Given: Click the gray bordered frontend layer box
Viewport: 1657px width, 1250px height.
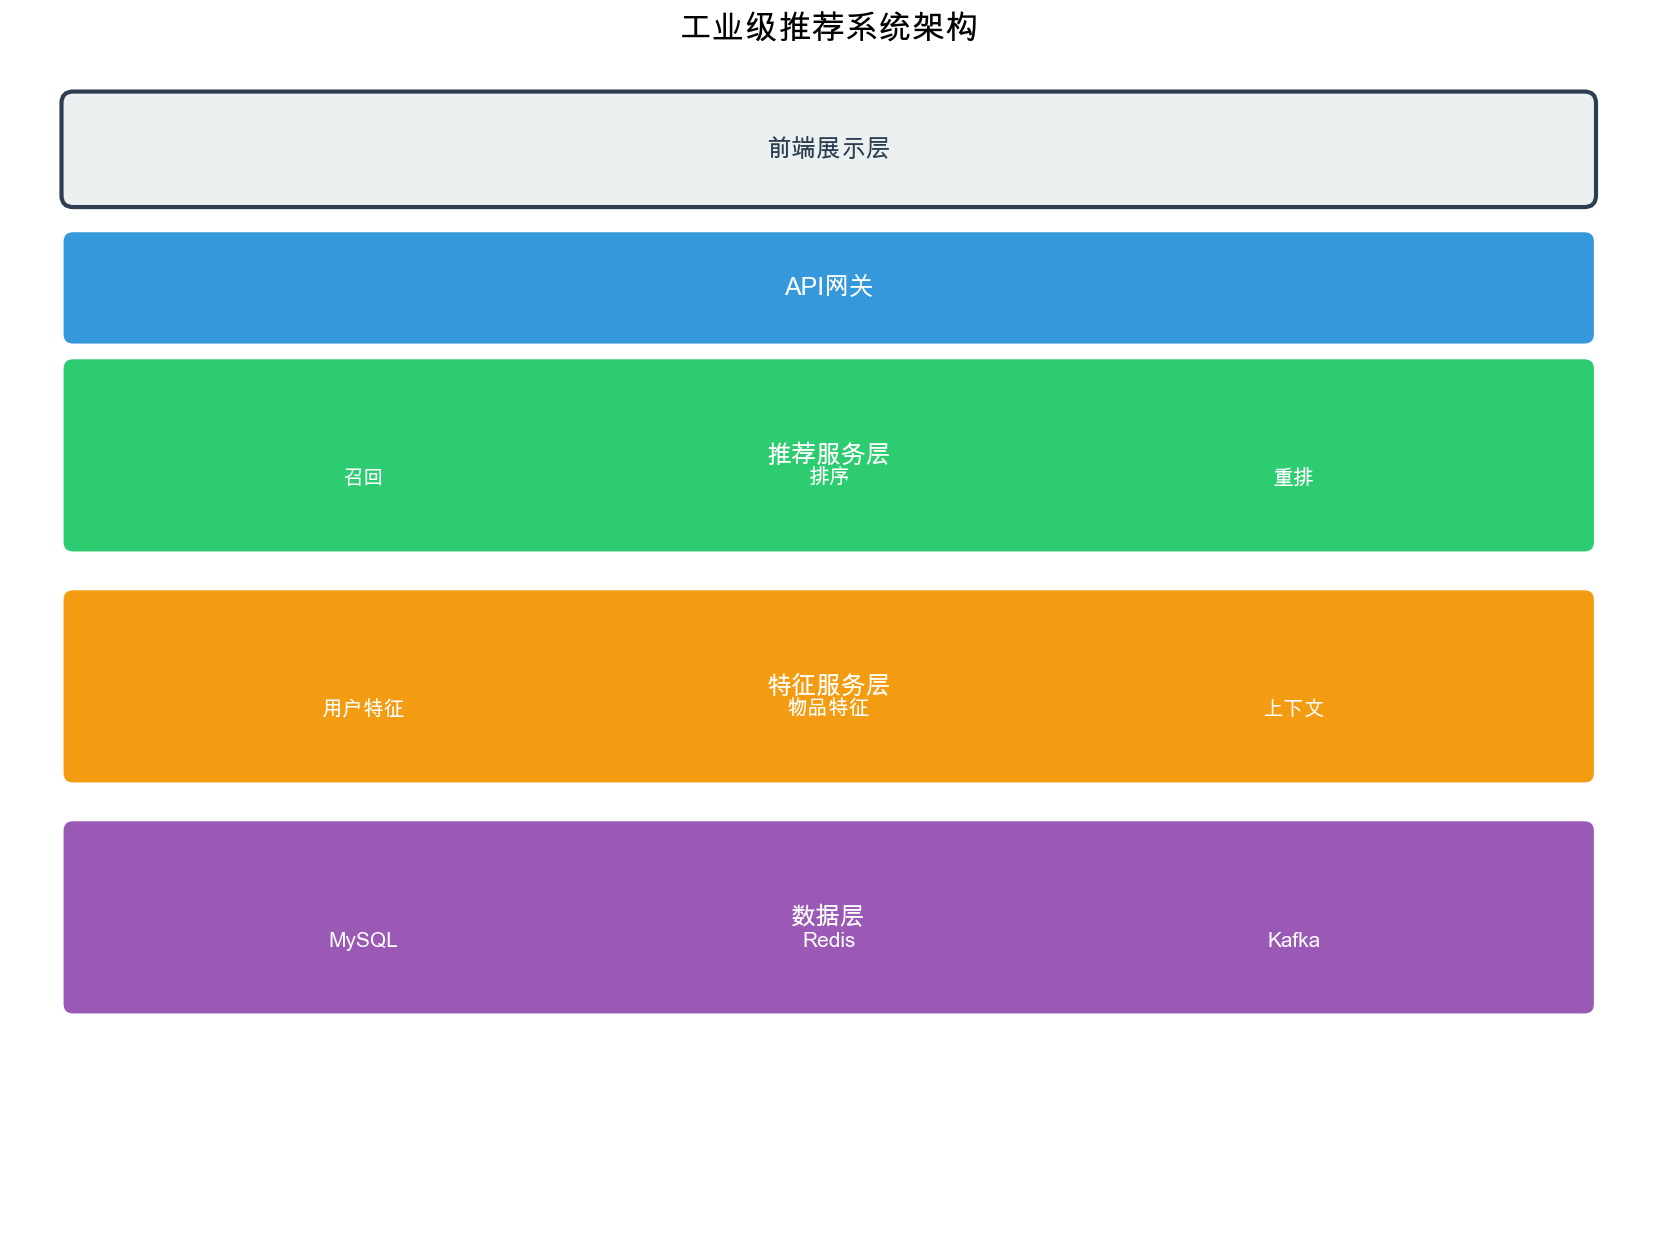Looking at the screenshot, I should [x=400, y=150].
